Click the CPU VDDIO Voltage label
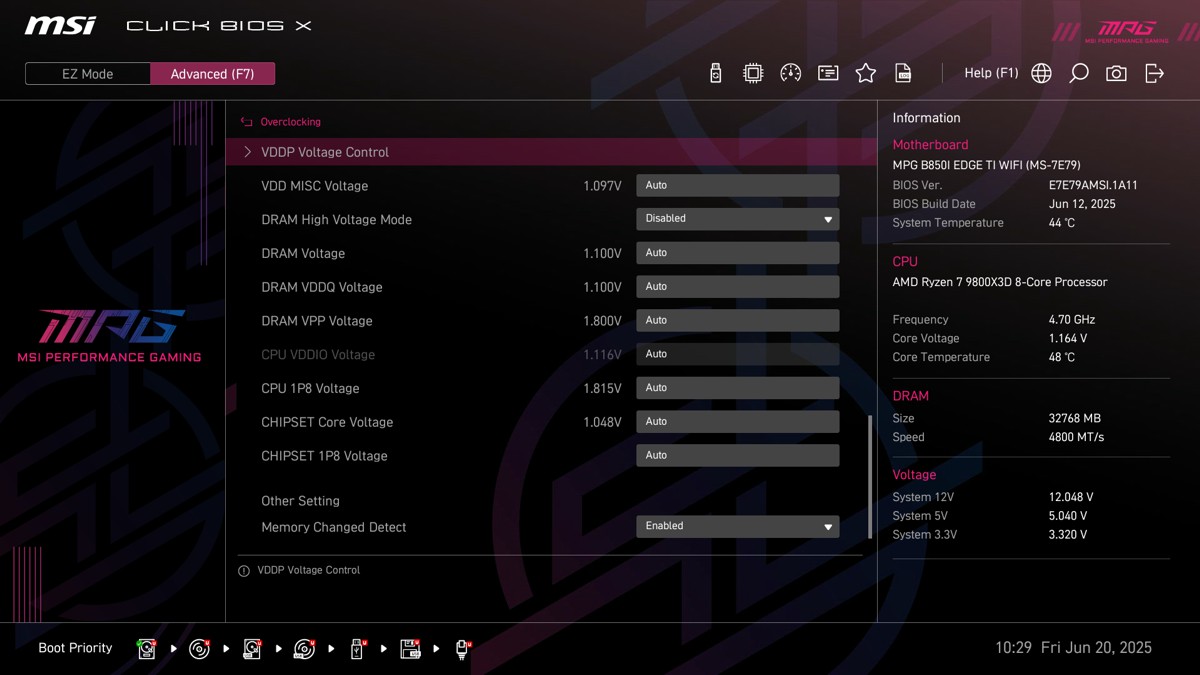Viewport: 1200px width, 675px height. click(318, 355)
